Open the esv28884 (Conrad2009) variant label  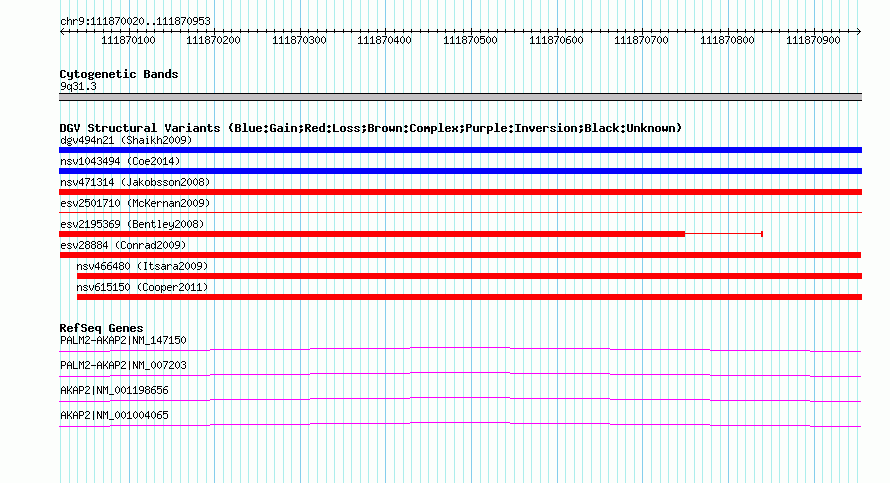coord(123,245)
